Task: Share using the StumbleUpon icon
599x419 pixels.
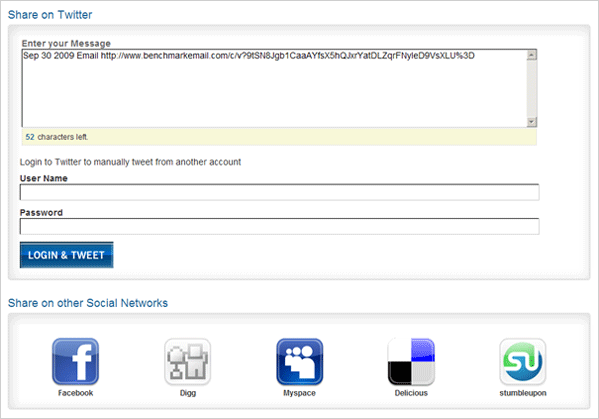Action: (x=523, y=361)
